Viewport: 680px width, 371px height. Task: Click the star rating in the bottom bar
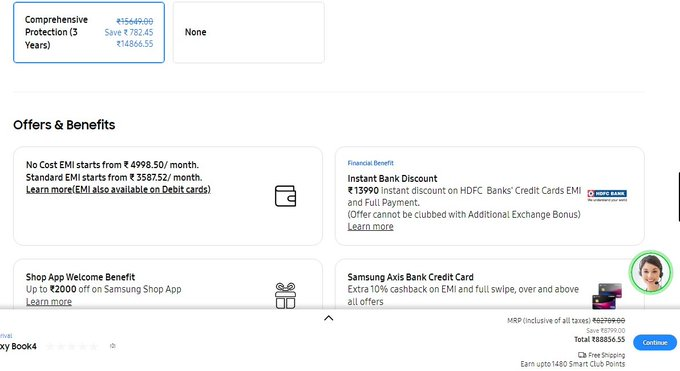coord(72,346)
